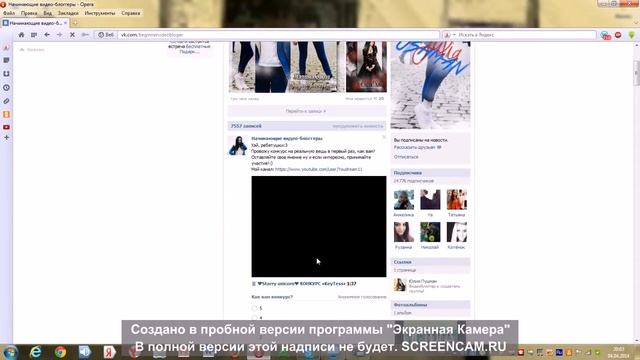640x360 pixels.
Task: Open the downloads panel in the Opera sidebar
Action: 6,74
